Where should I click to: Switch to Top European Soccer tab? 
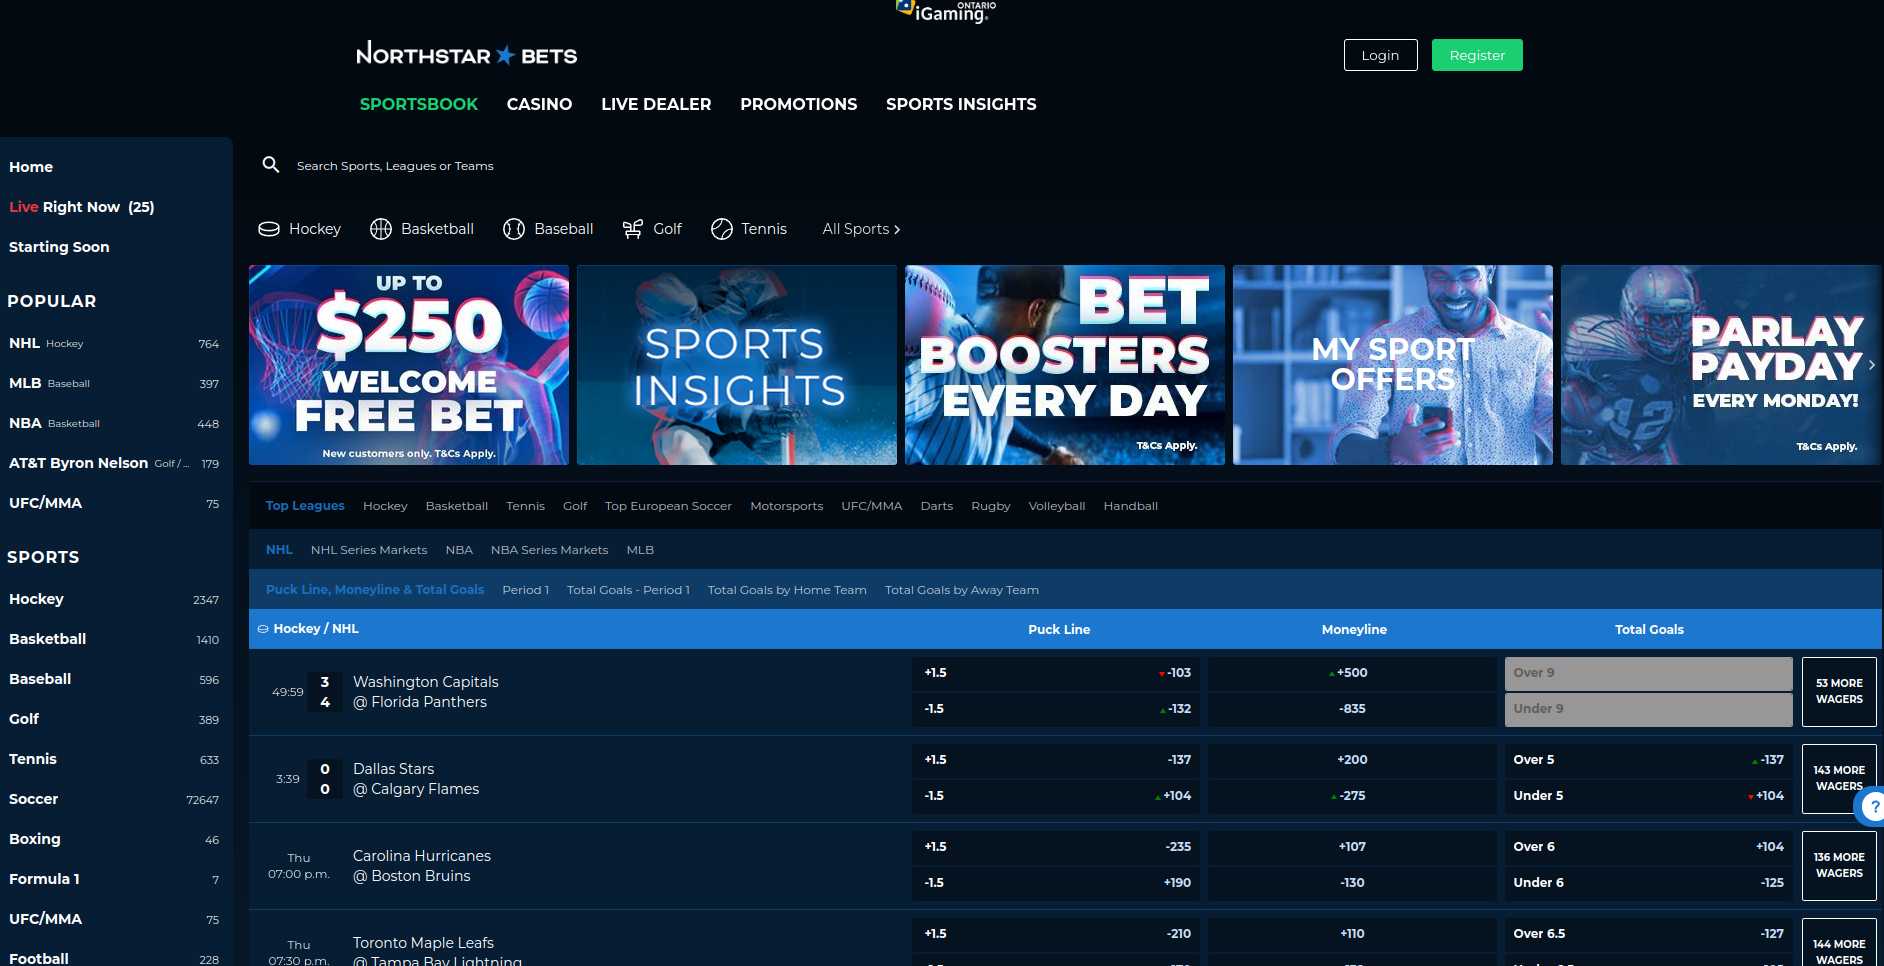[668, 506]
